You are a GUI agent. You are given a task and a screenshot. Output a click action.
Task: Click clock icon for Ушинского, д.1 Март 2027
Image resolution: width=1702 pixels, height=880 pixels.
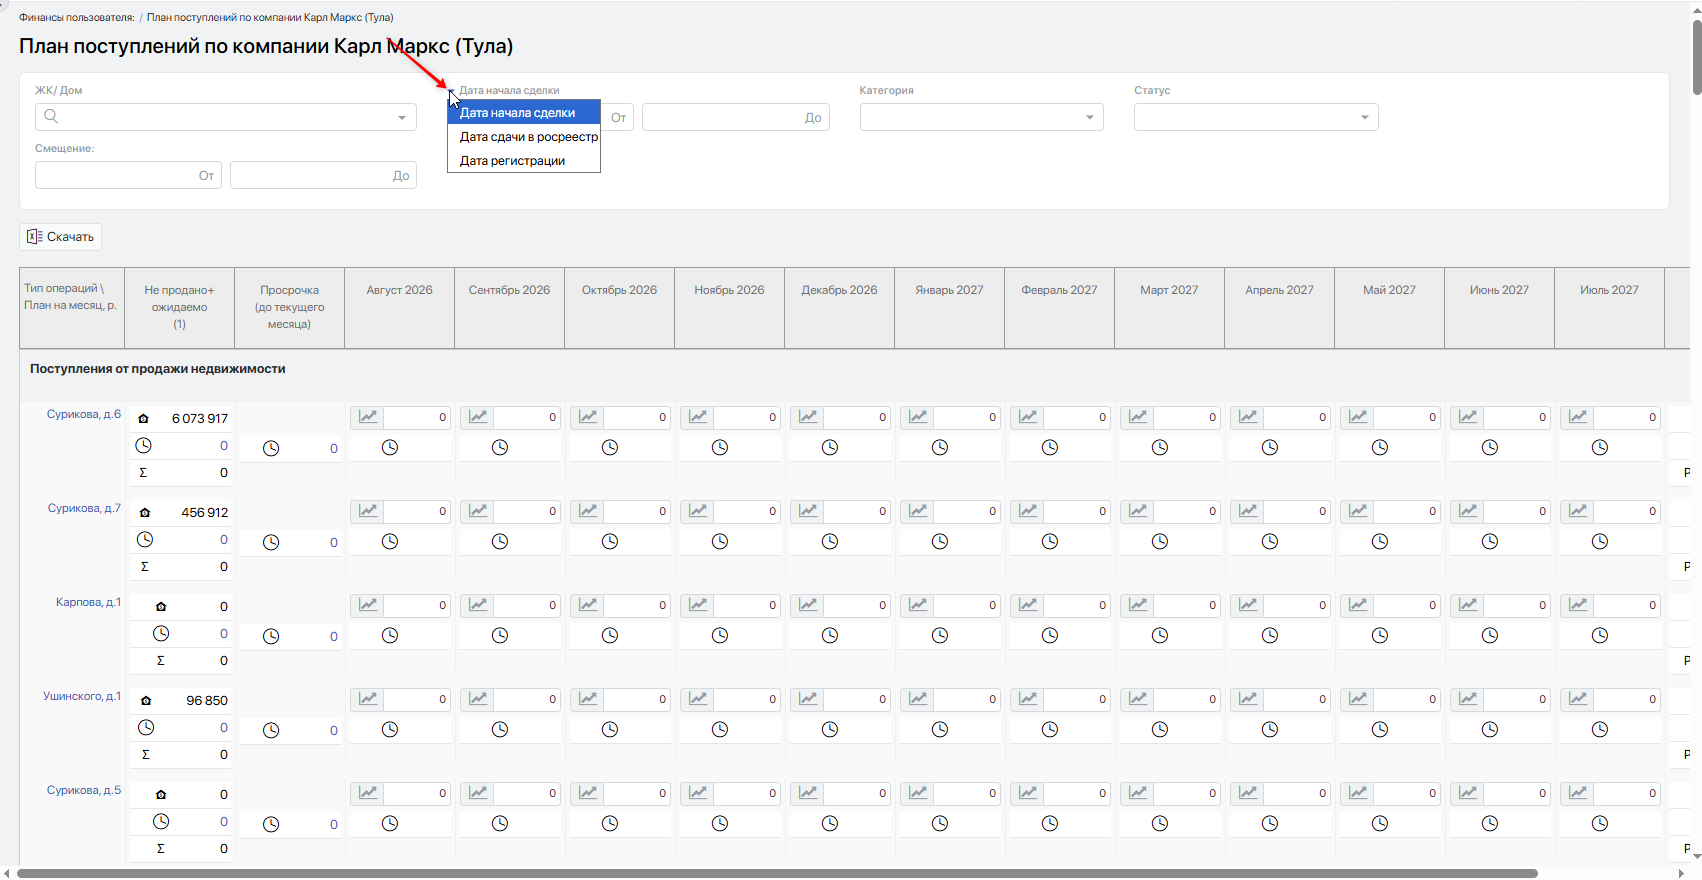tap(1160, 729)
